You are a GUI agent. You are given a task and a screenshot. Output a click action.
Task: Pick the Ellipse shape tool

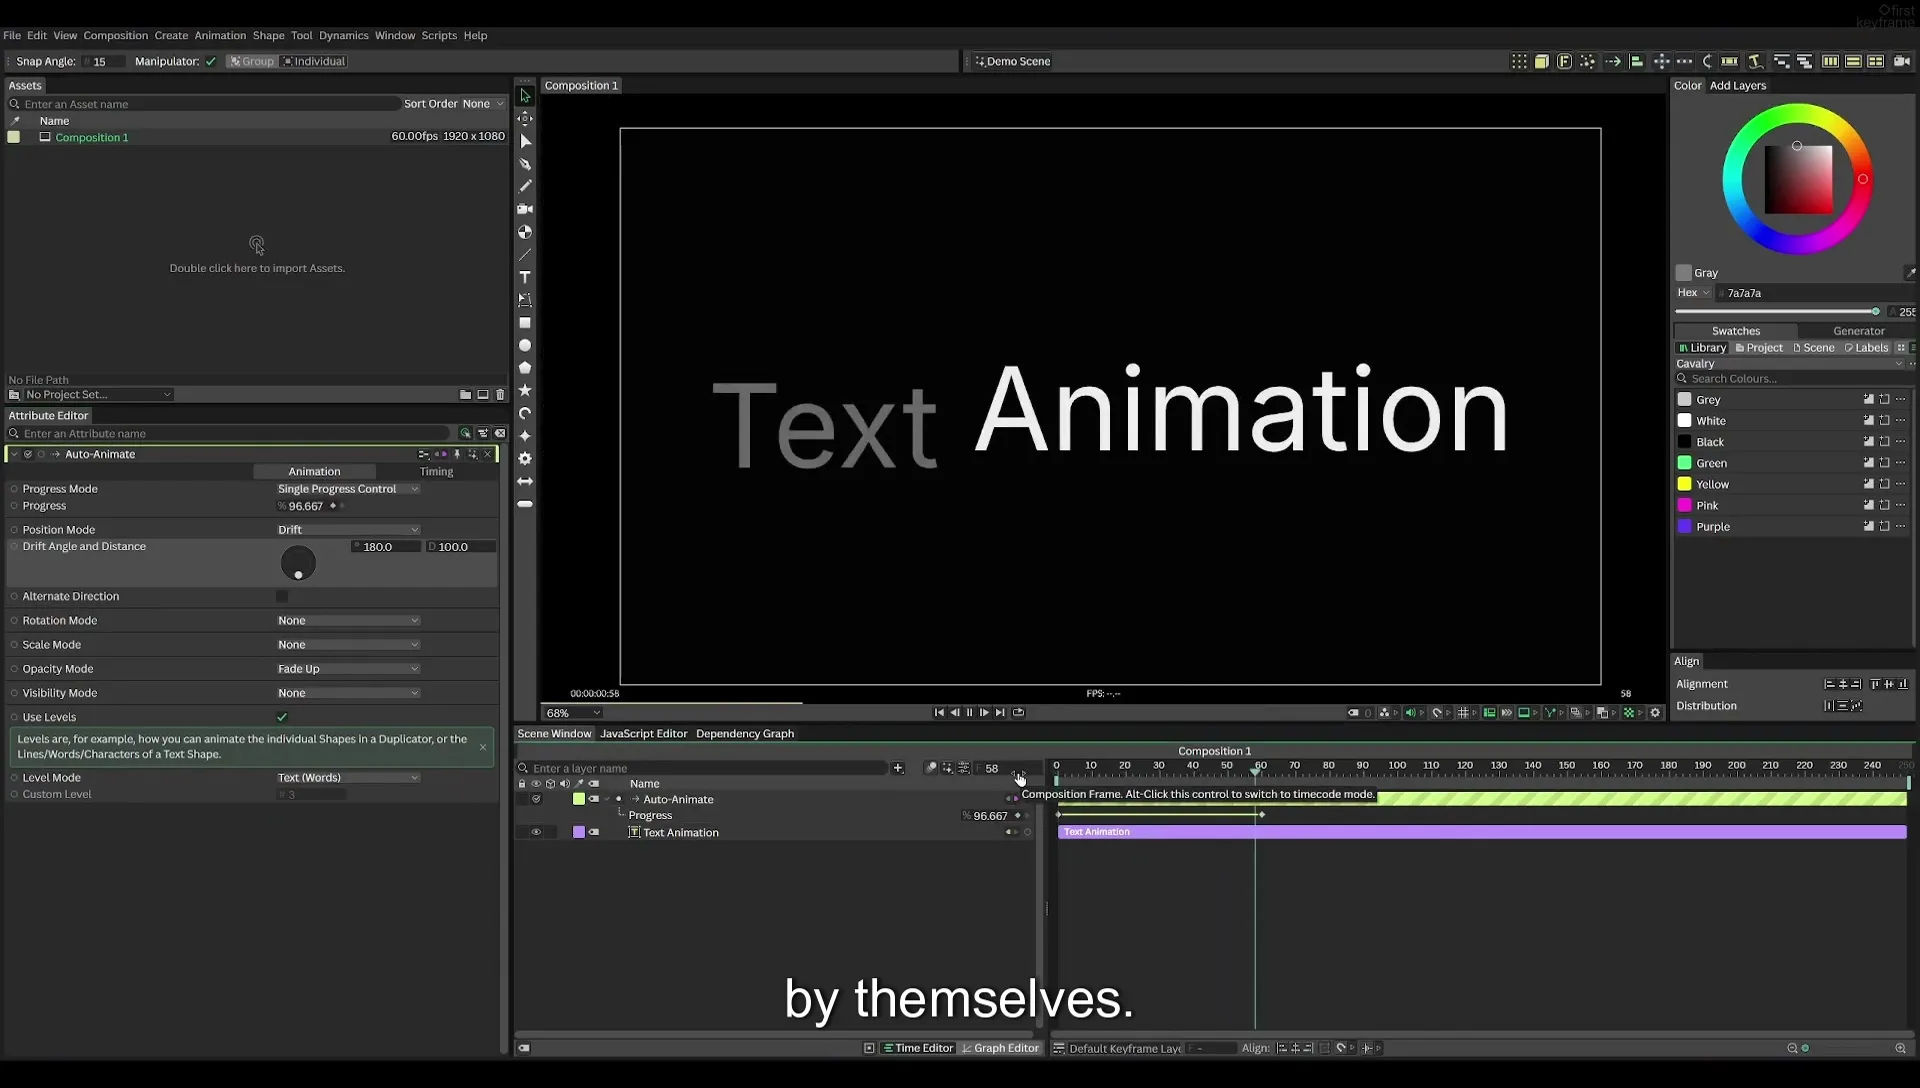point(524,345)
